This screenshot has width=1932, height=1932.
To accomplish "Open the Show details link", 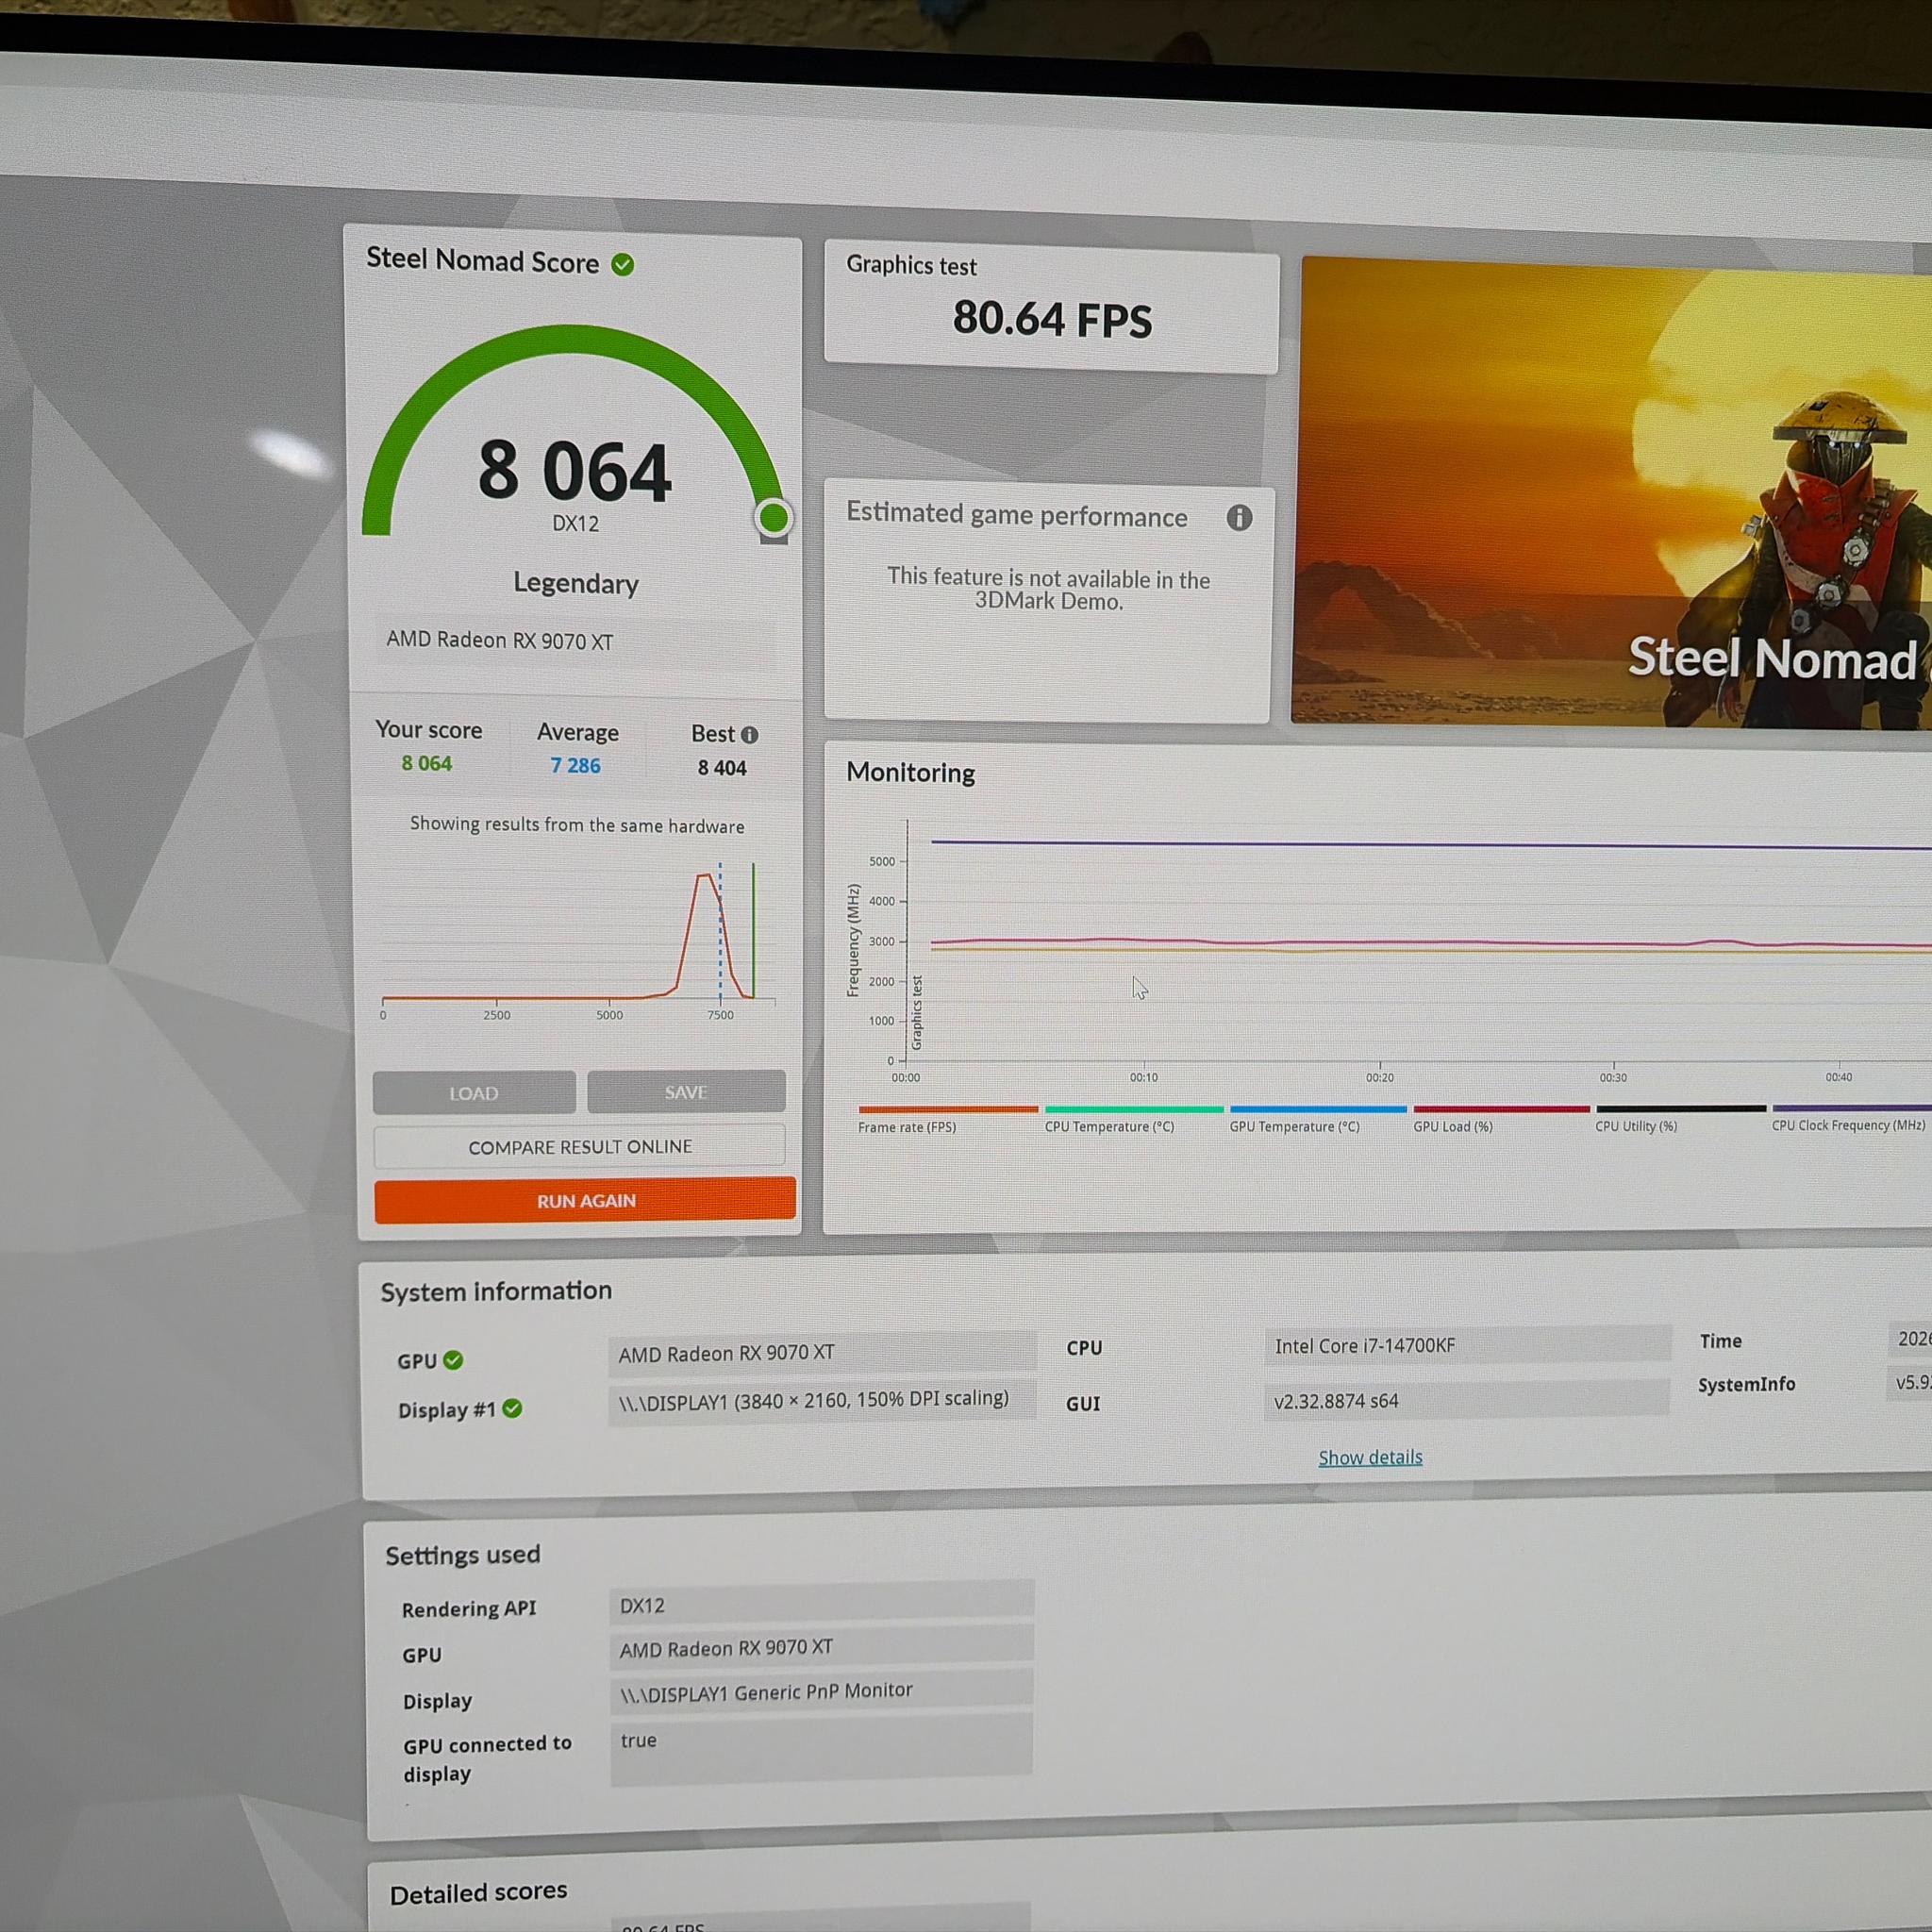I will coord(1370,1457).
